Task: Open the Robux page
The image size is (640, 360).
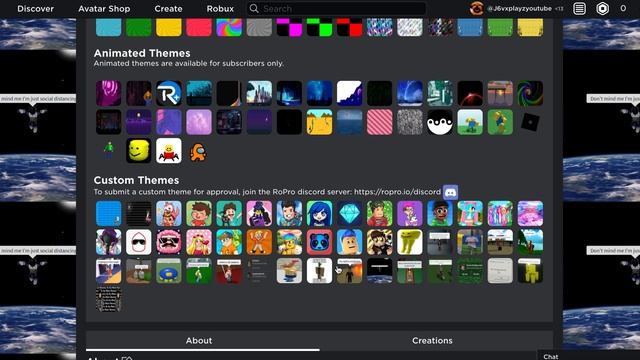Action: click(x=220, y=9)
